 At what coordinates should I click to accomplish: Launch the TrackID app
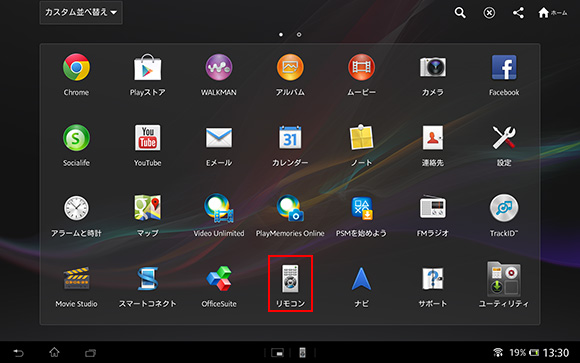pyautogui.click(x=504, y=216)
